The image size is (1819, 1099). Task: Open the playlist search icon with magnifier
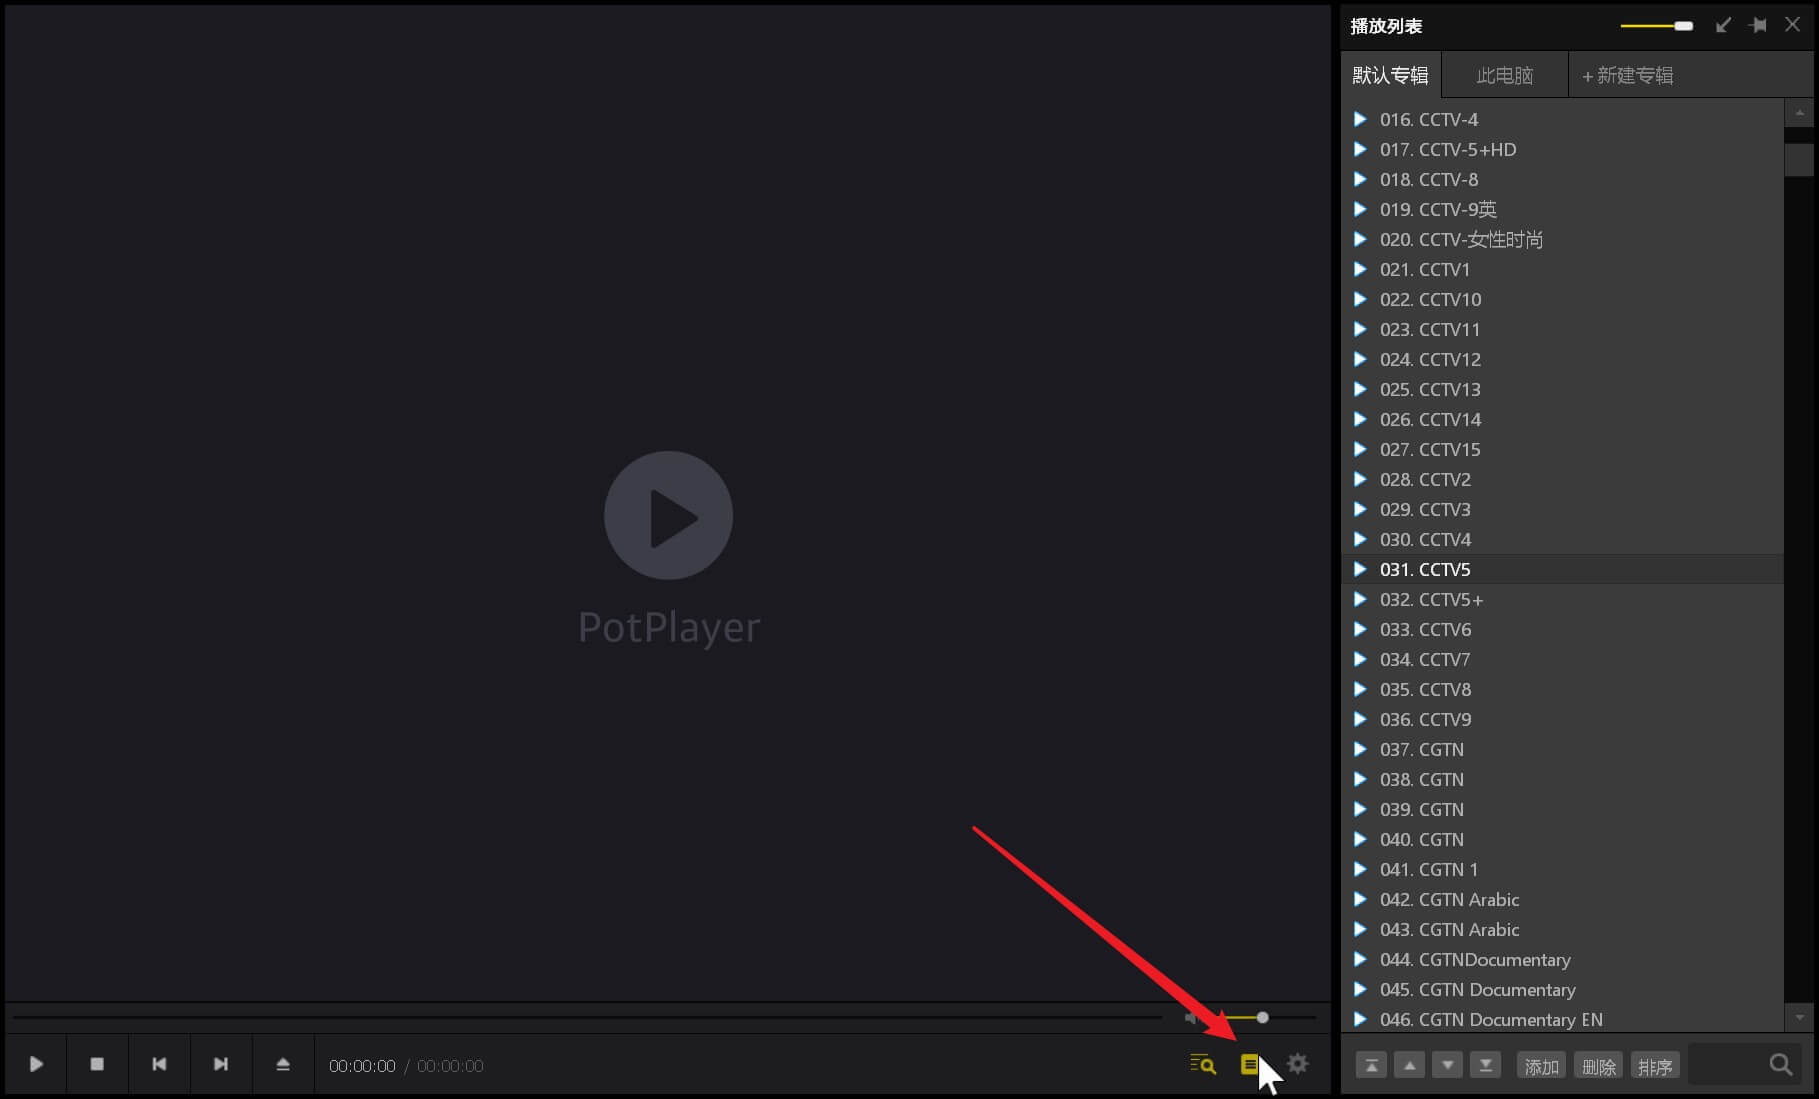click(1202, 1064)
